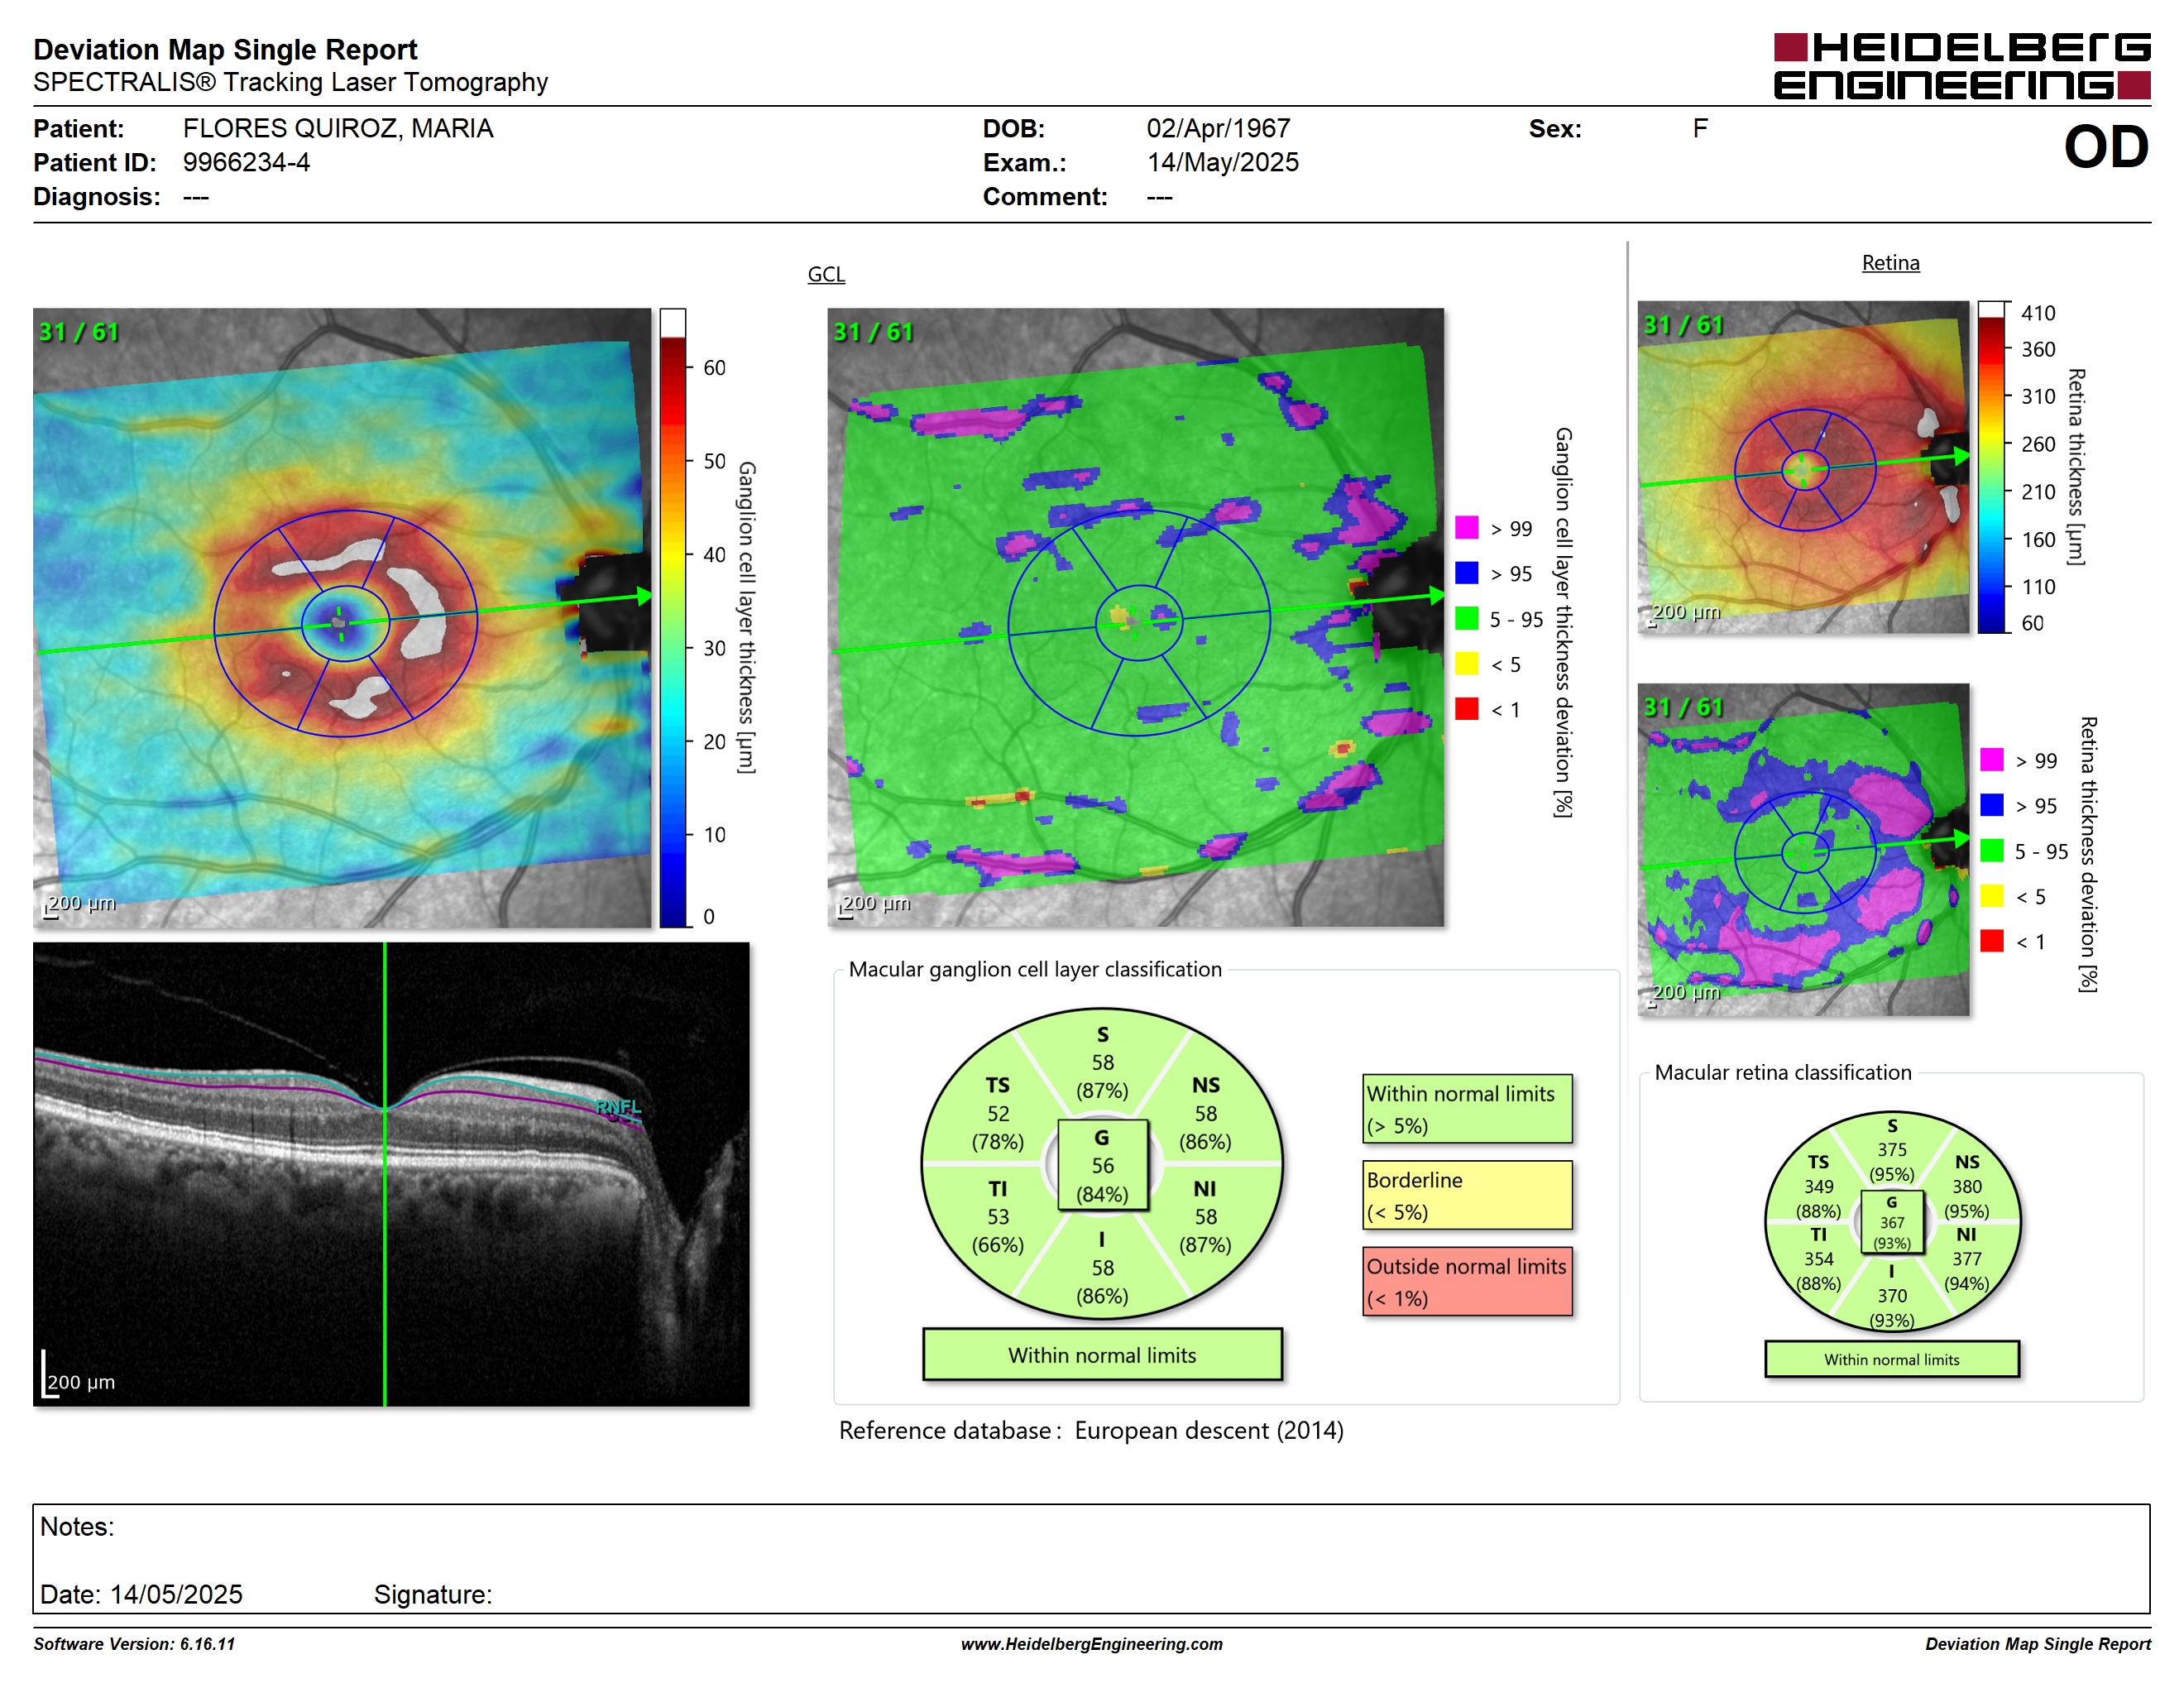Viewport: 2184px width, 1688px height.
Task: Click the GCL I sector 58 (86%)
Action: 1102,1268
